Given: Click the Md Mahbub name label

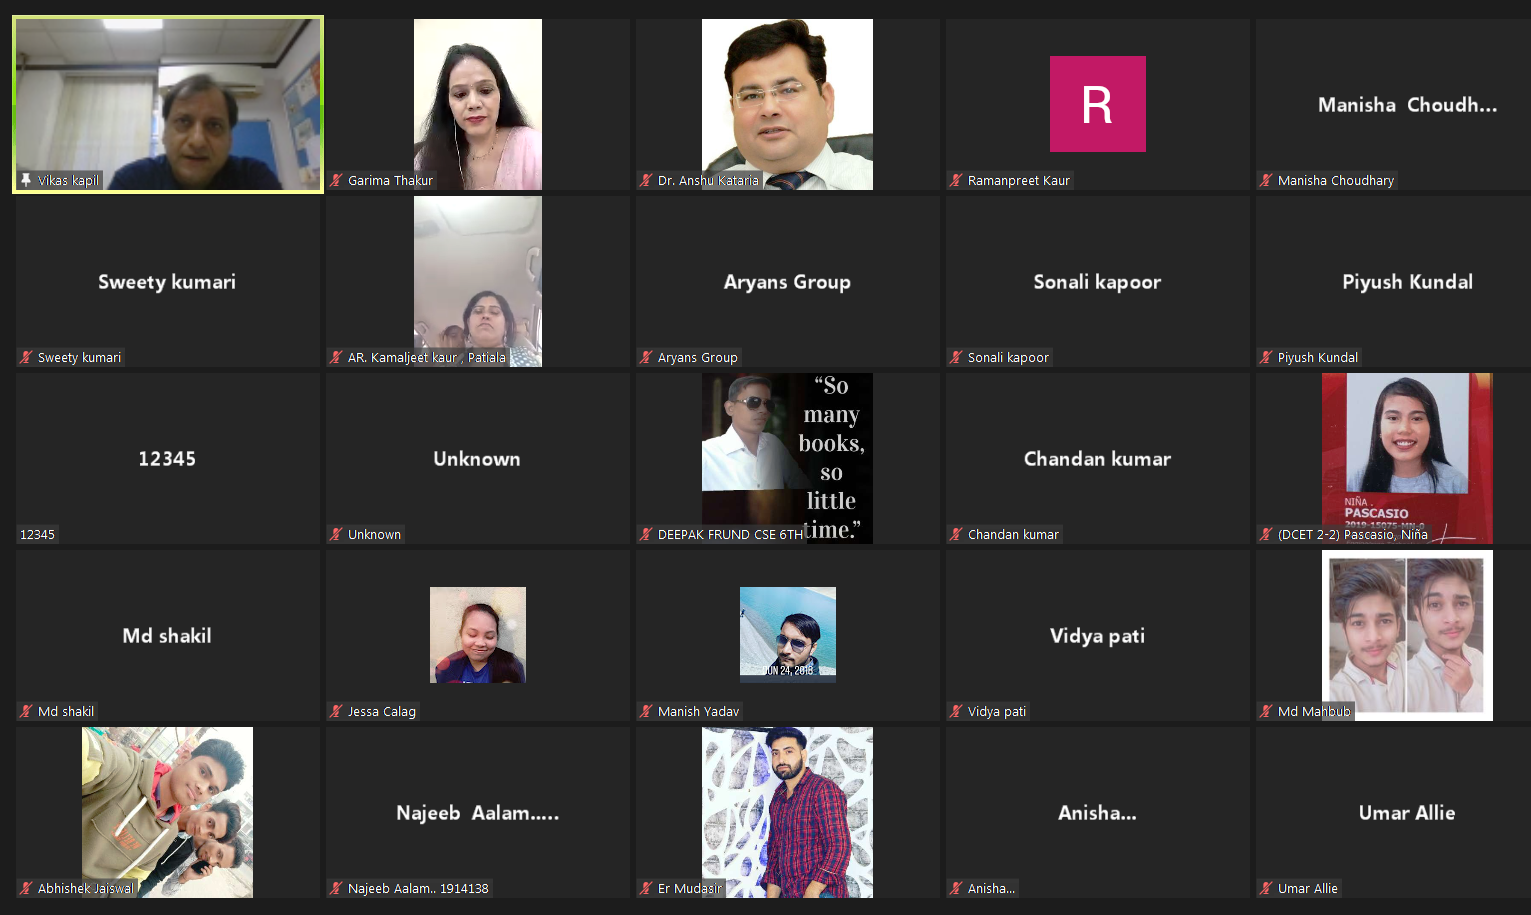Looking at the screenshot, I should click(x=1314, y=712).
